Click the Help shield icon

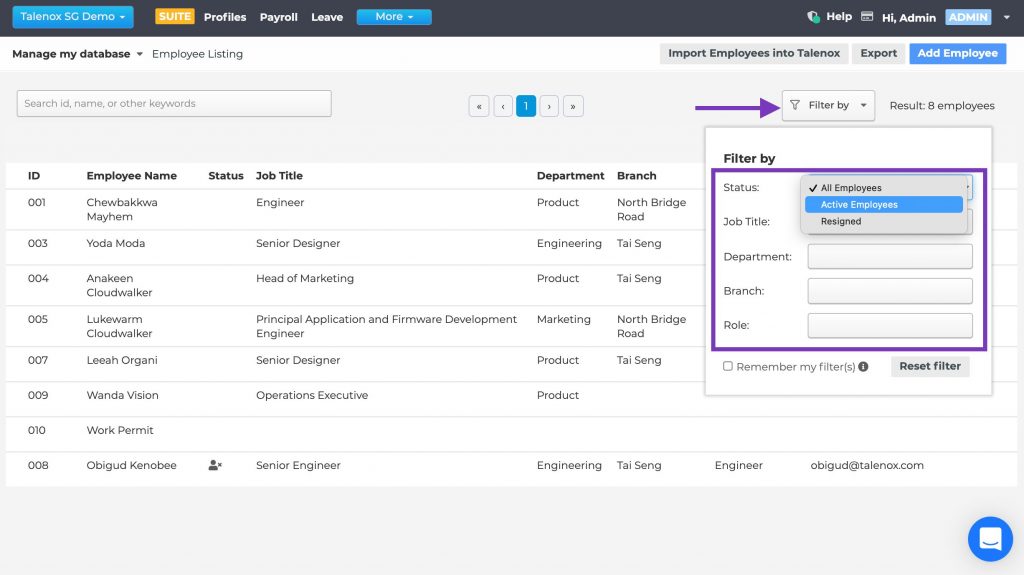click(813, 17)
